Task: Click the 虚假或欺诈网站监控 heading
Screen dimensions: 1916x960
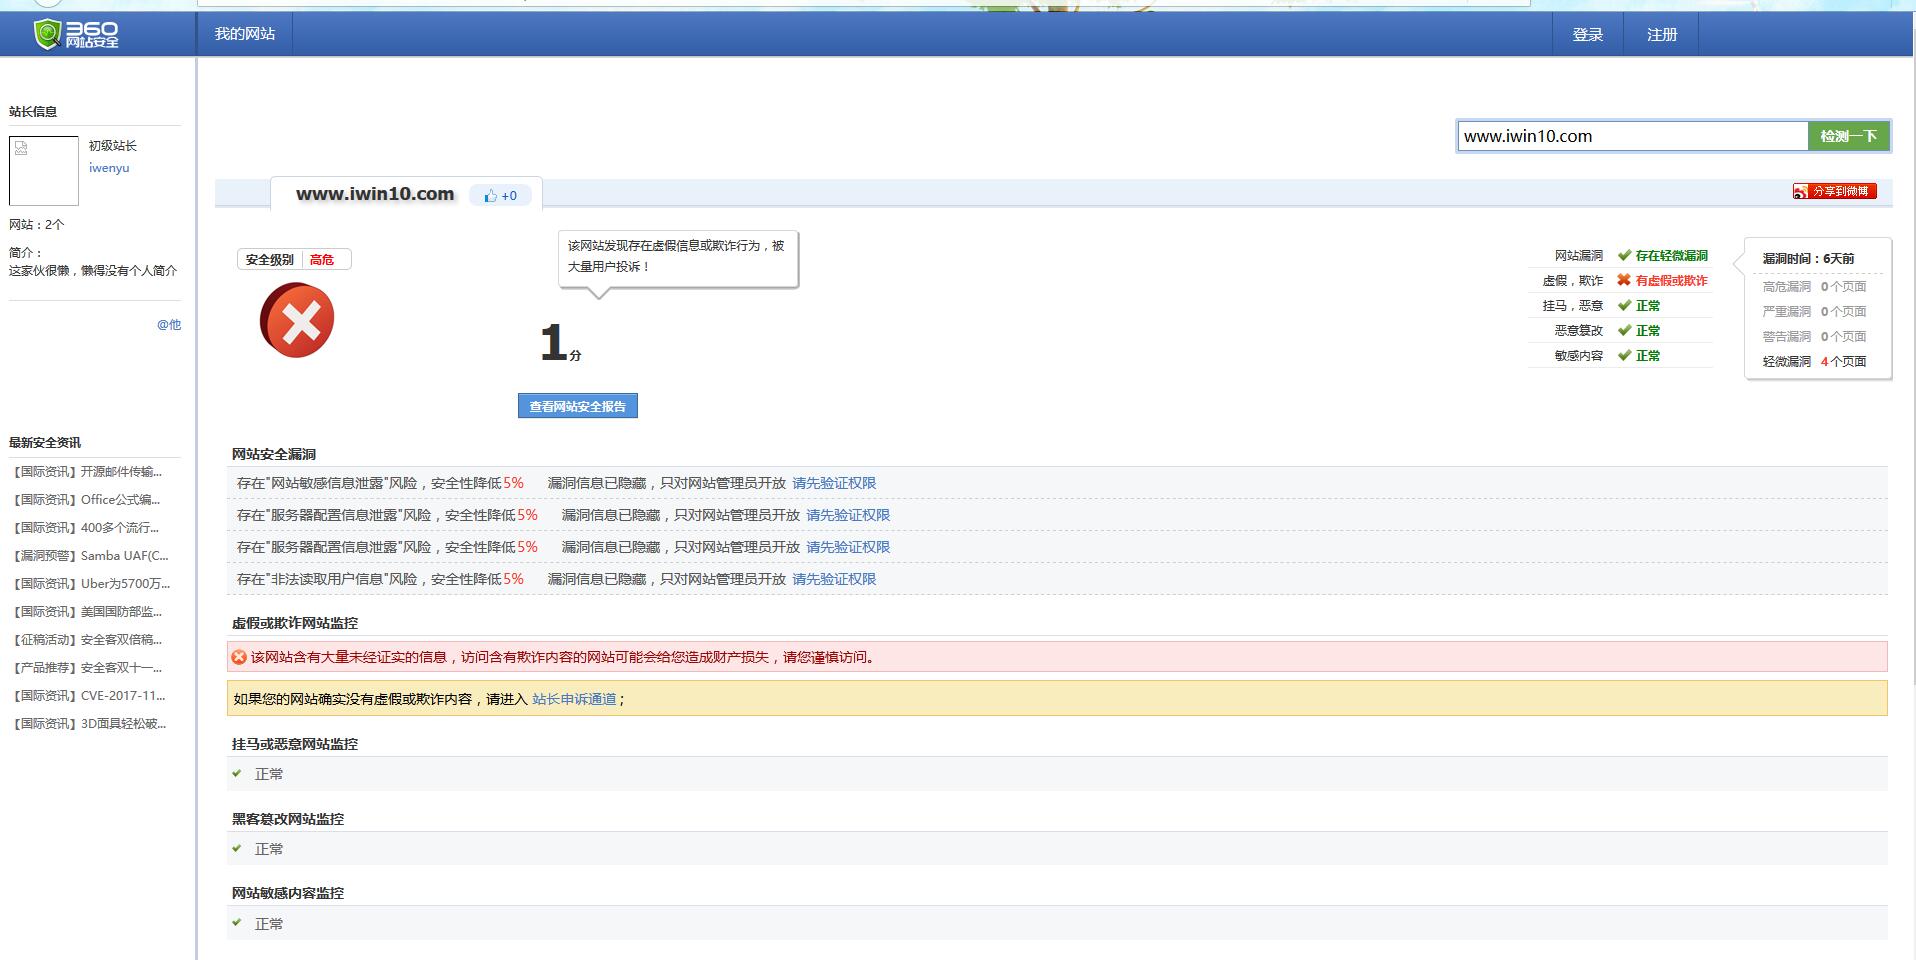Action: (295, 623)
